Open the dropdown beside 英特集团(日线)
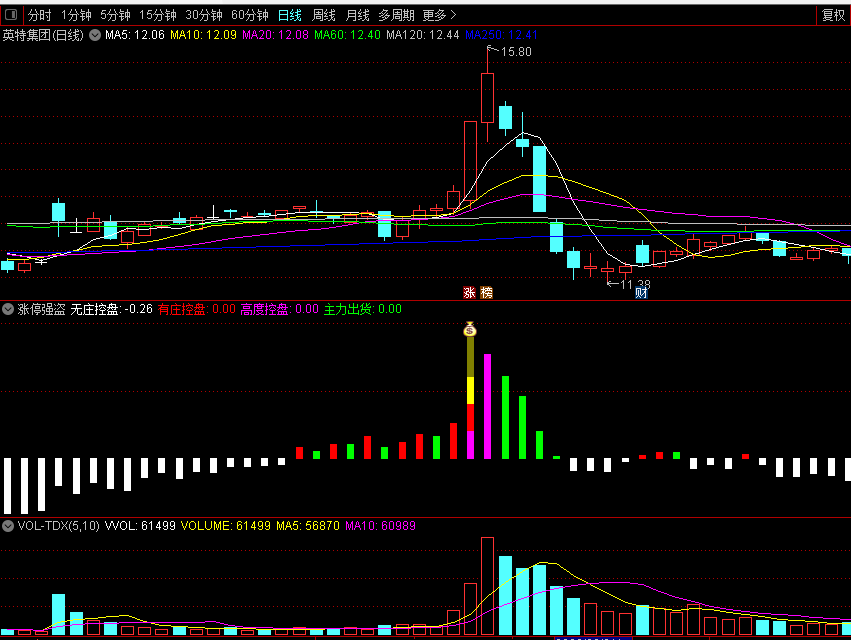 95,35
